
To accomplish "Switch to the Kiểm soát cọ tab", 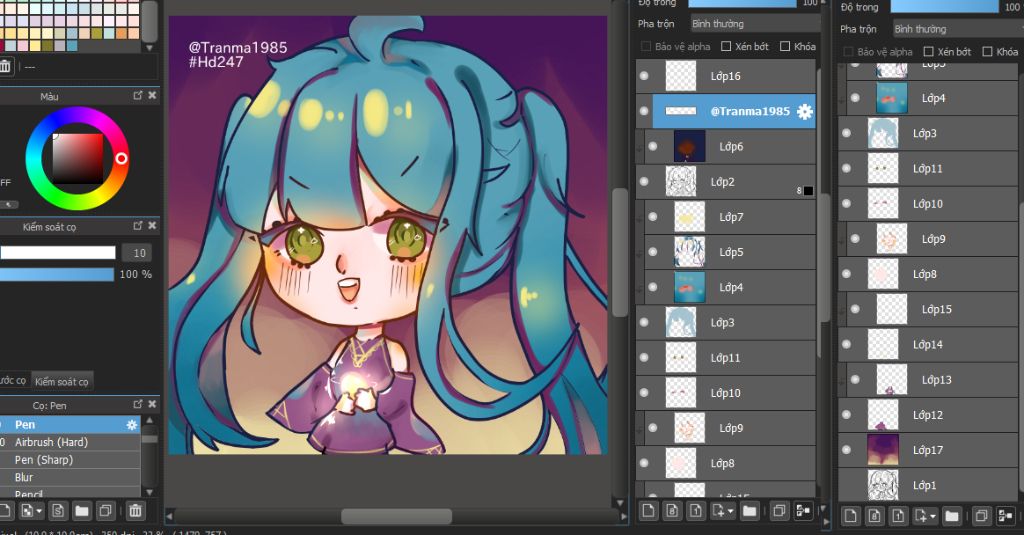I will point(61,381).
